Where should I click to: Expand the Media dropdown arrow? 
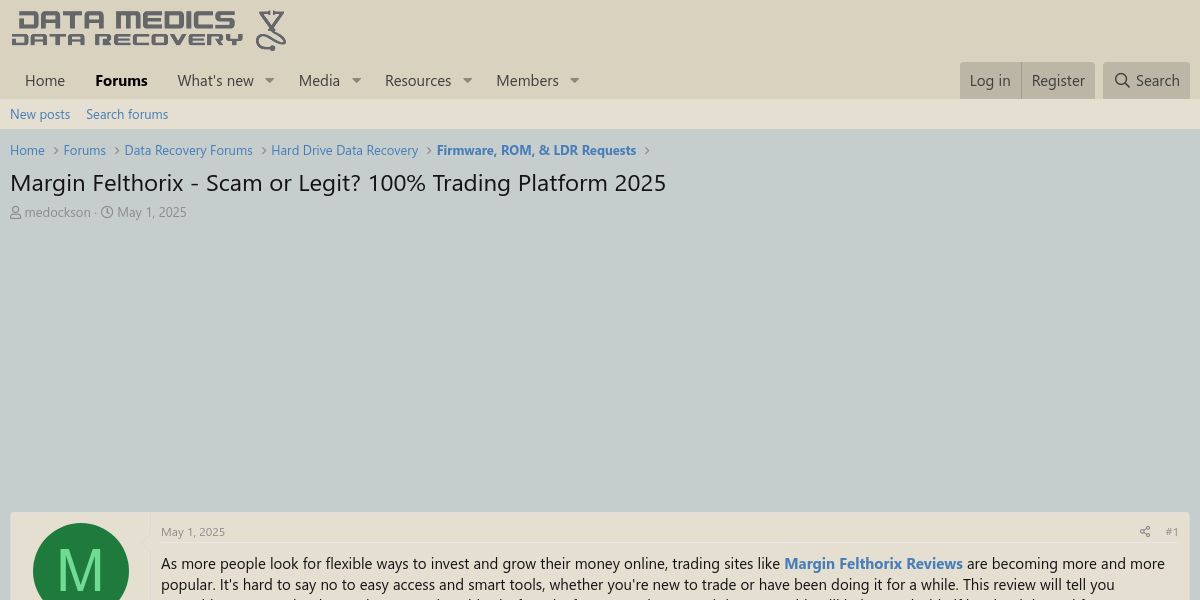[356, 81]
